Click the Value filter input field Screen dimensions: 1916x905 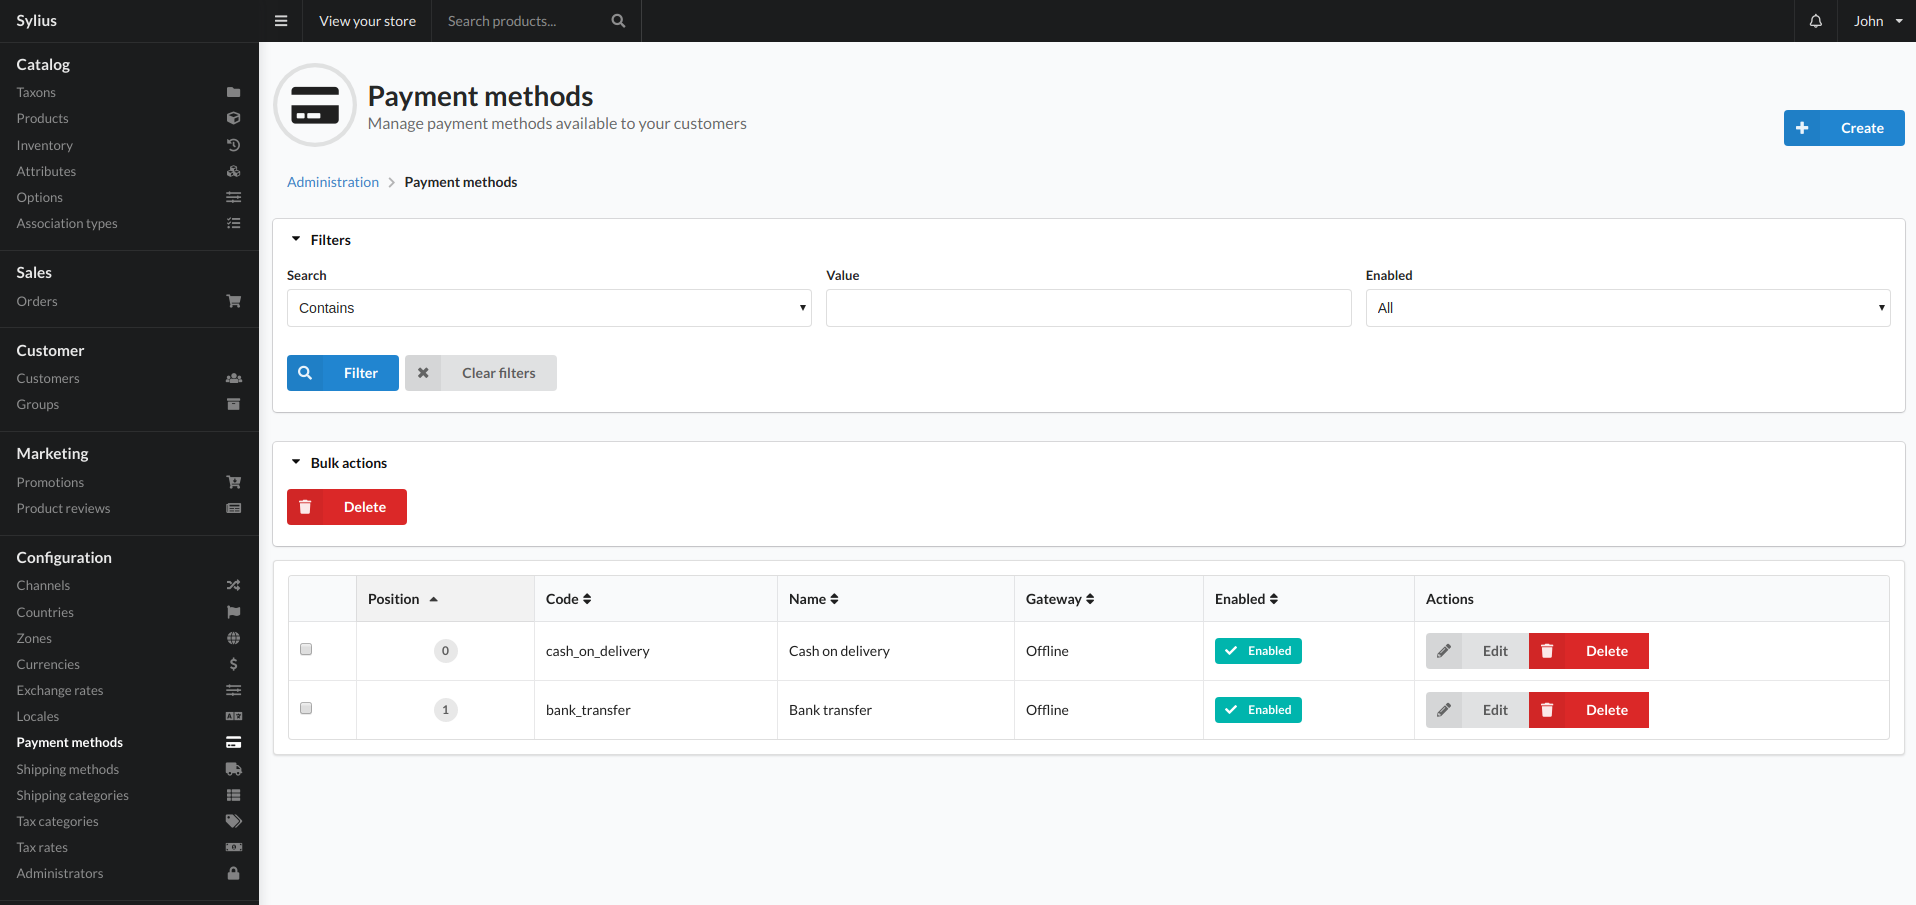point(1088,308)
